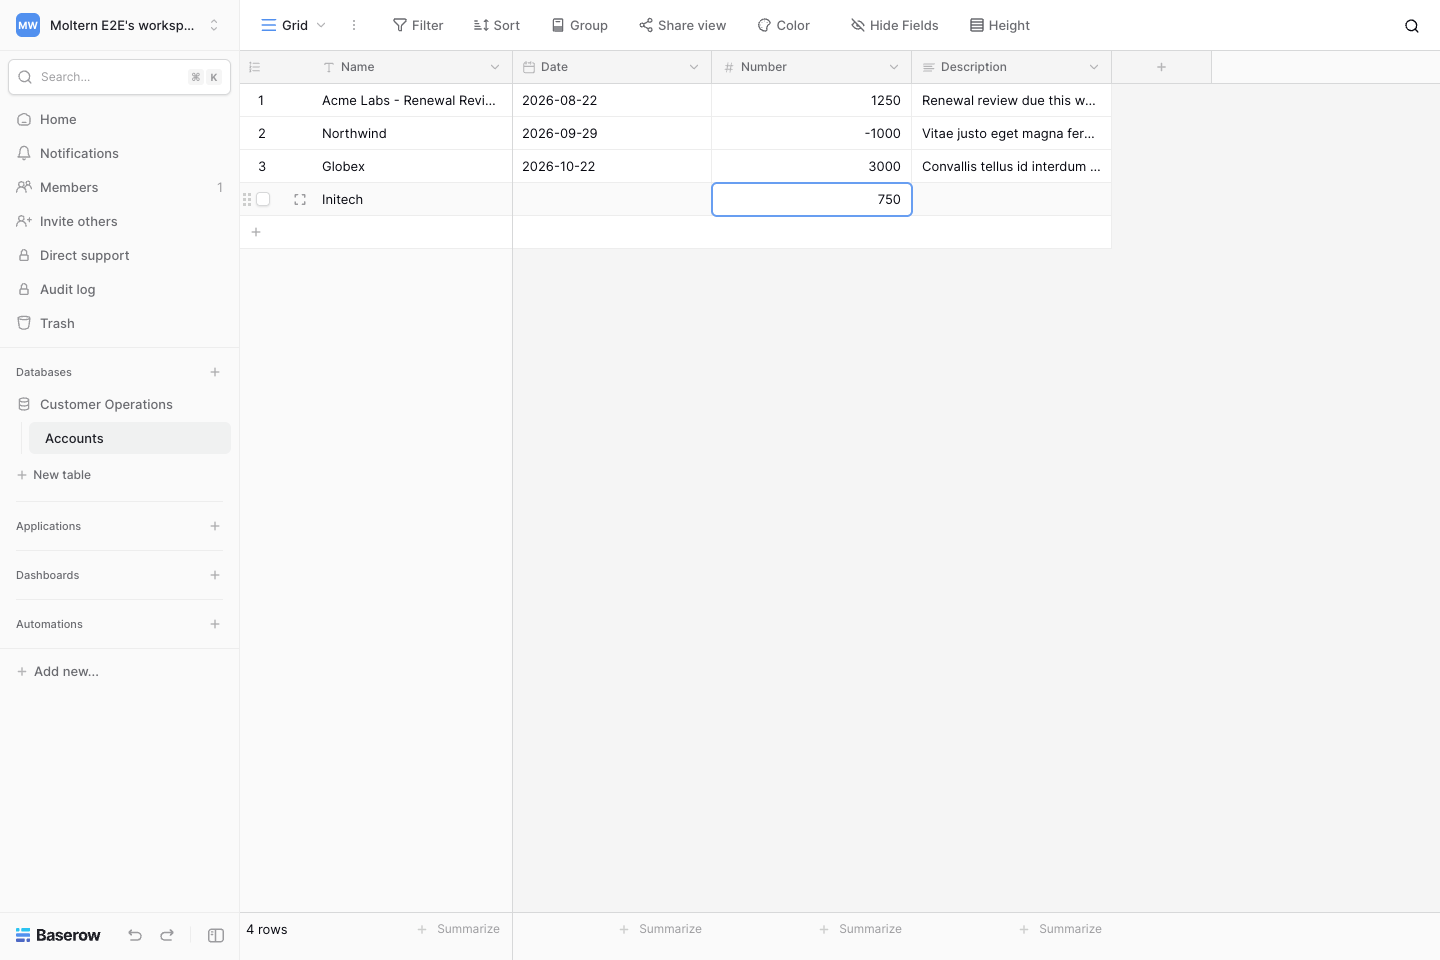Collapse the sidebar with the panel icon
The image size is (1440, 960).
216,935
